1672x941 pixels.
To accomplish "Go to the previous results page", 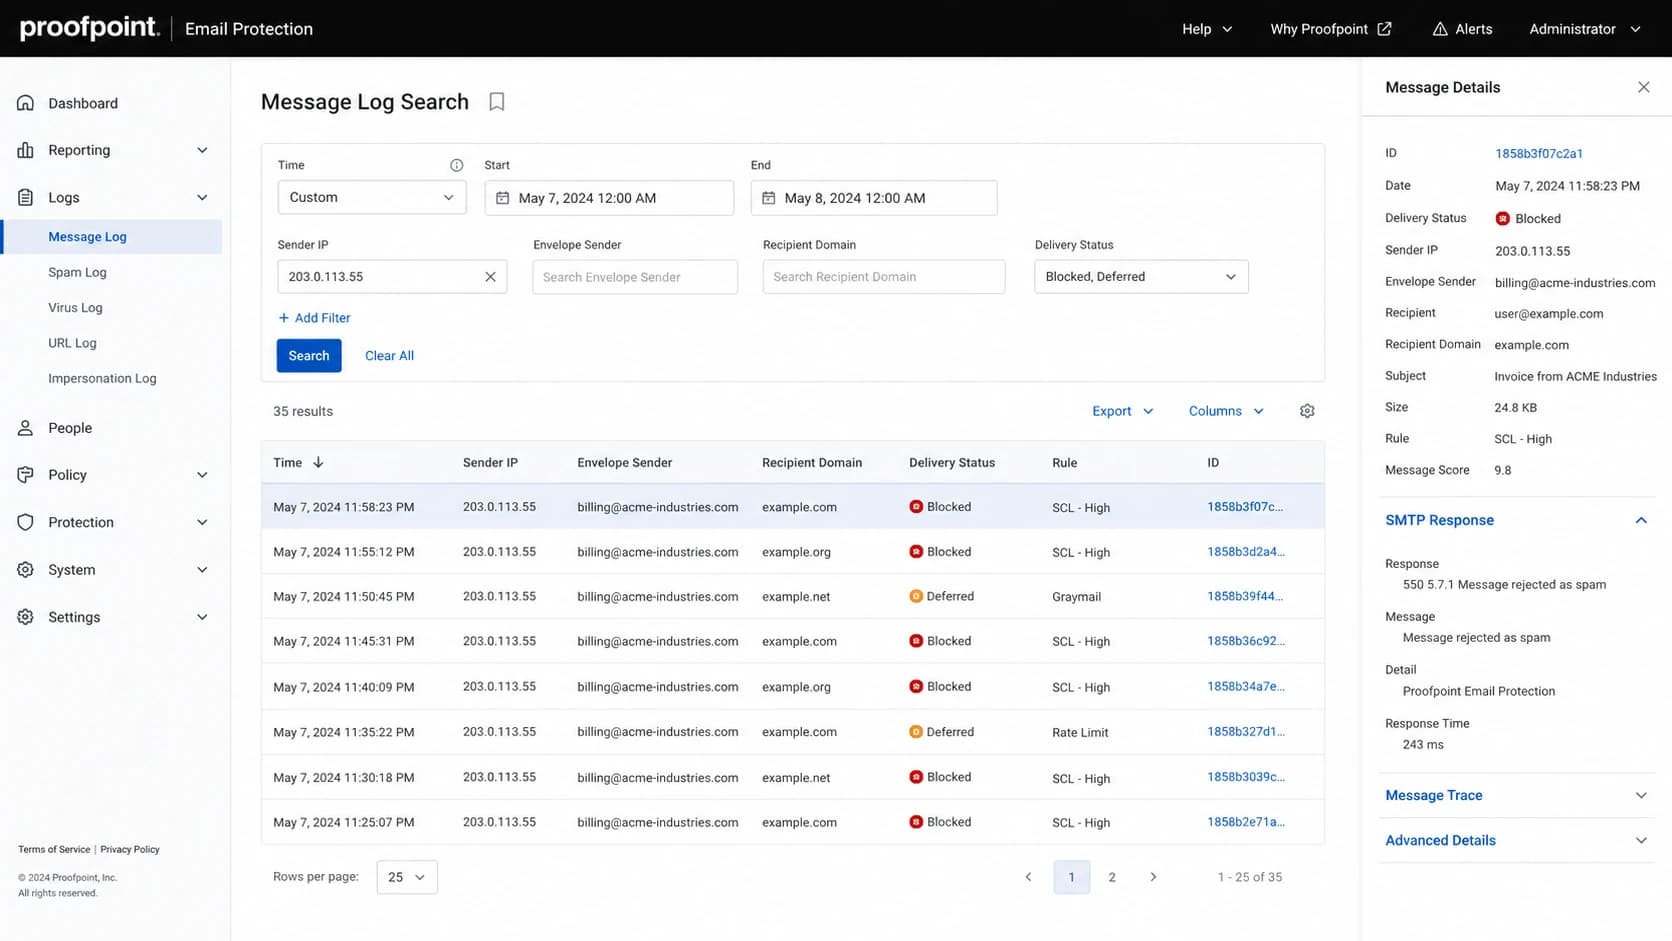I will point(1028,877).
